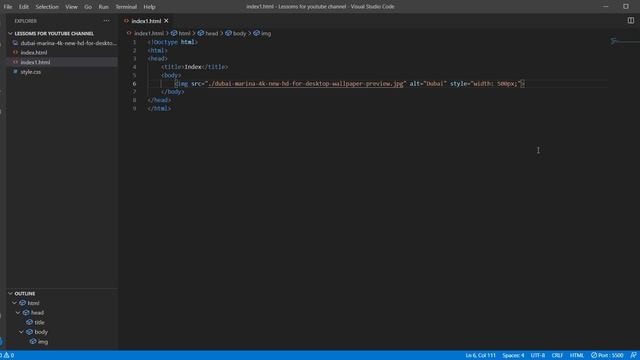The image size is (640, 360).
Task: Click Ln 6, Col 111 to go to line
Action: tap(480, 356)
